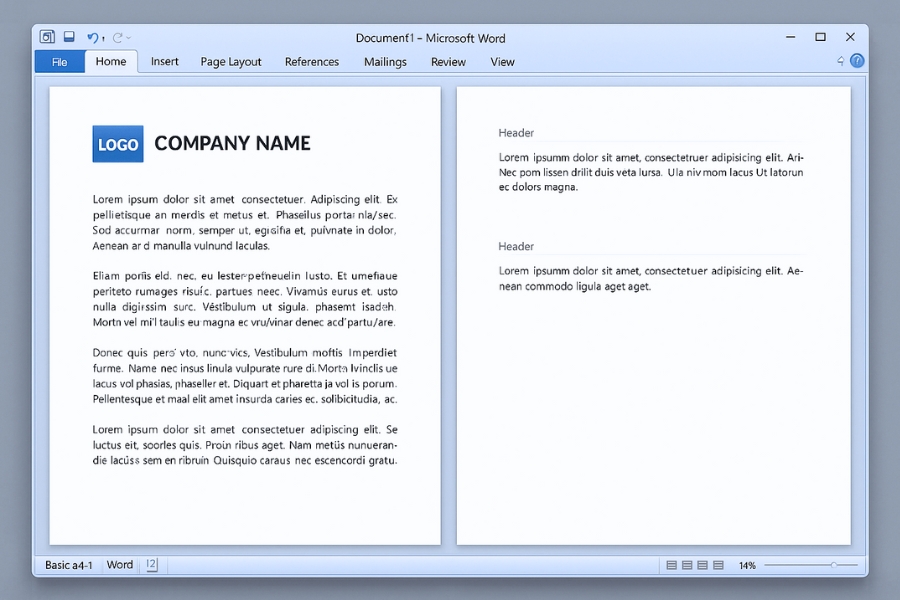This screenshot has height=600, width=900.
Task: Open Word Help via the question mark icon
Action: tap(857, 61)
